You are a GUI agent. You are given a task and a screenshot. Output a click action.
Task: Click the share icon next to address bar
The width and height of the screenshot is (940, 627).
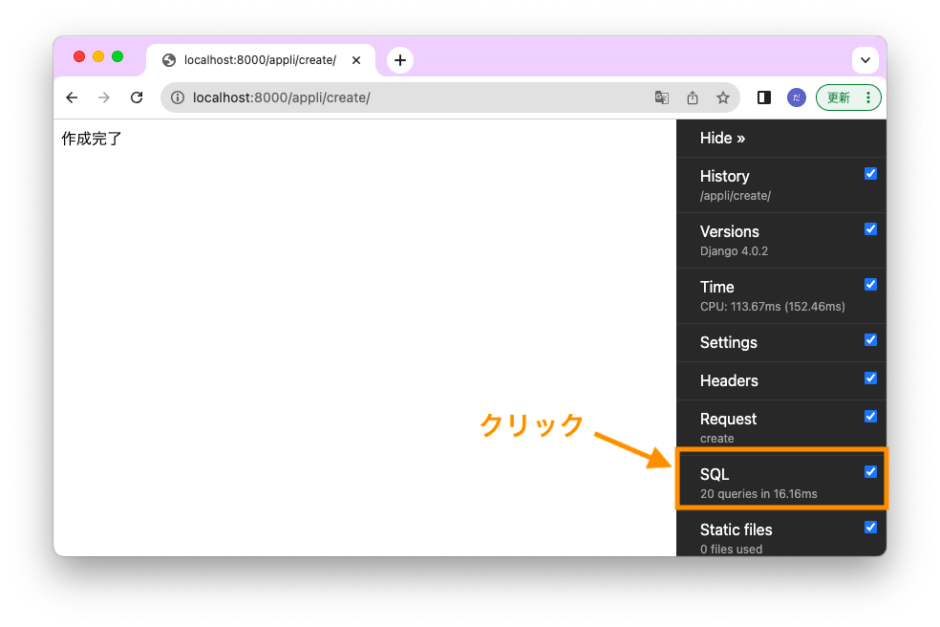pos(692,97)
